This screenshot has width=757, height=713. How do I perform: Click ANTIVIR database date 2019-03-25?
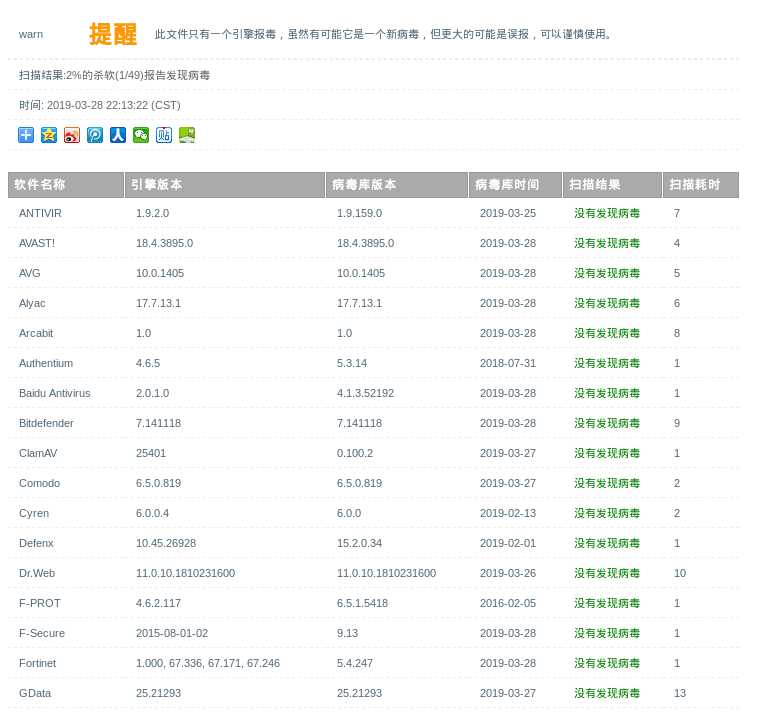507,213
